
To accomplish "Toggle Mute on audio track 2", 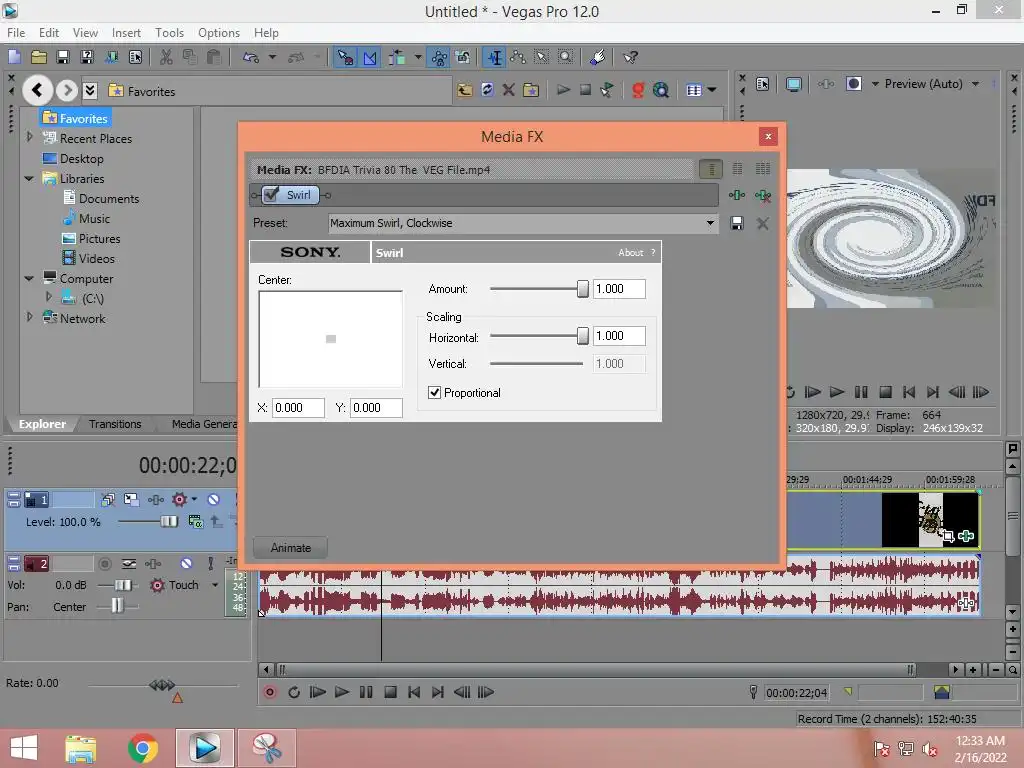I will point(186,563).
